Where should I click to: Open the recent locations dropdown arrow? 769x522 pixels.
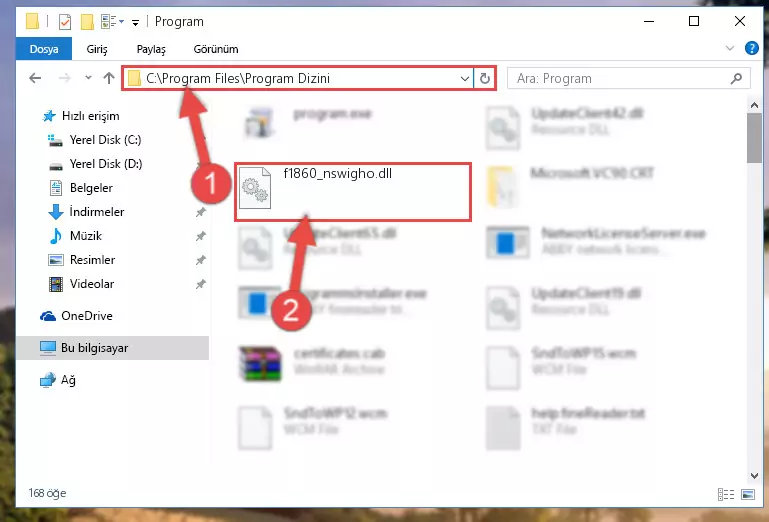pos(88,78)
